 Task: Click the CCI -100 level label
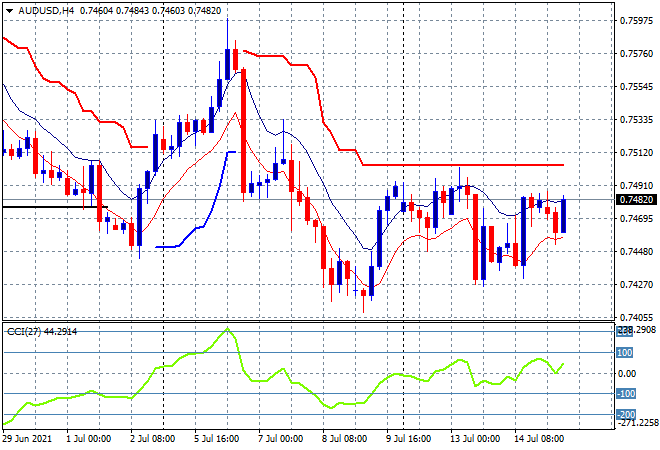coord(624,394)
